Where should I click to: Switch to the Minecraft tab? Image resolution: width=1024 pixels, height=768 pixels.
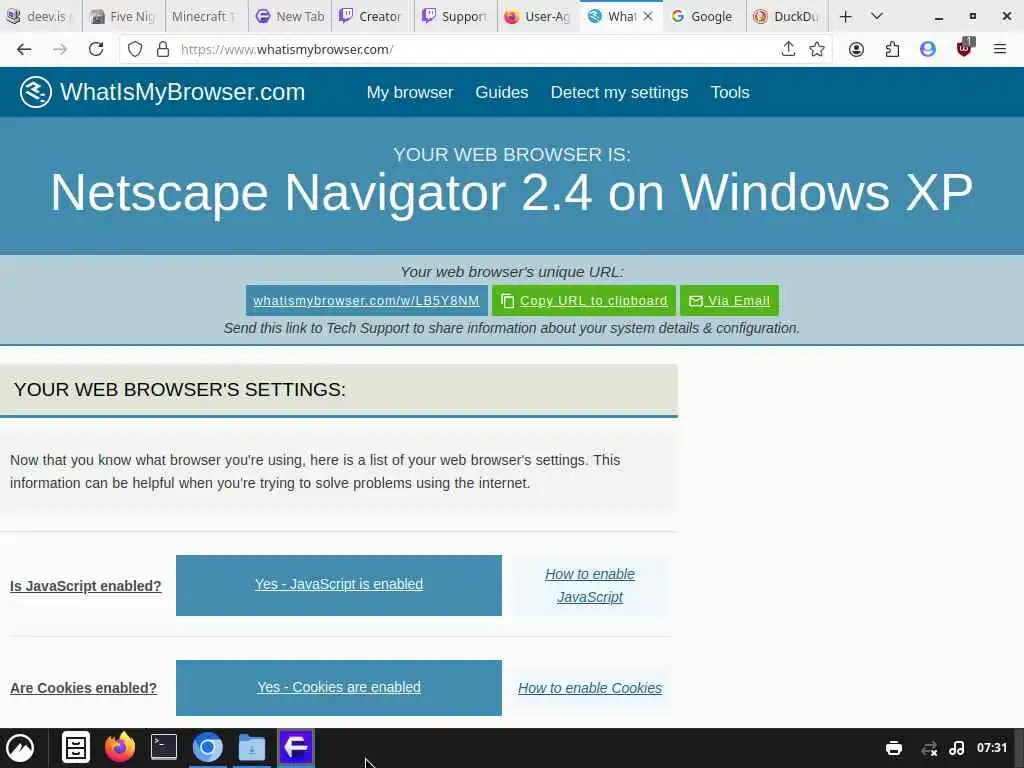coord(206,16)
